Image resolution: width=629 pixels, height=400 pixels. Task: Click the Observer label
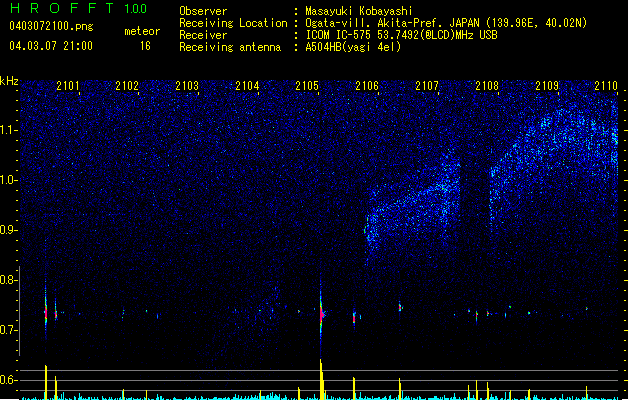coord(203,11)
